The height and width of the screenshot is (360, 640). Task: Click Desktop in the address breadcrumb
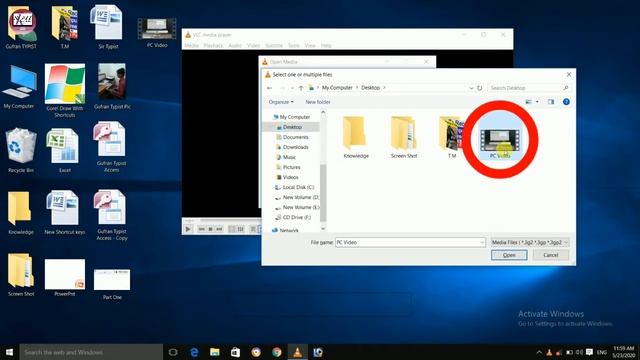(370, 88)
